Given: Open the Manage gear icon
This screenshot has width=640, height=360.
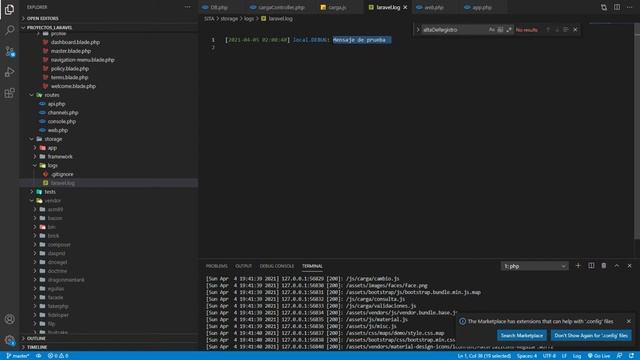Looking at the screenshot, I should [x=9, y=340].
